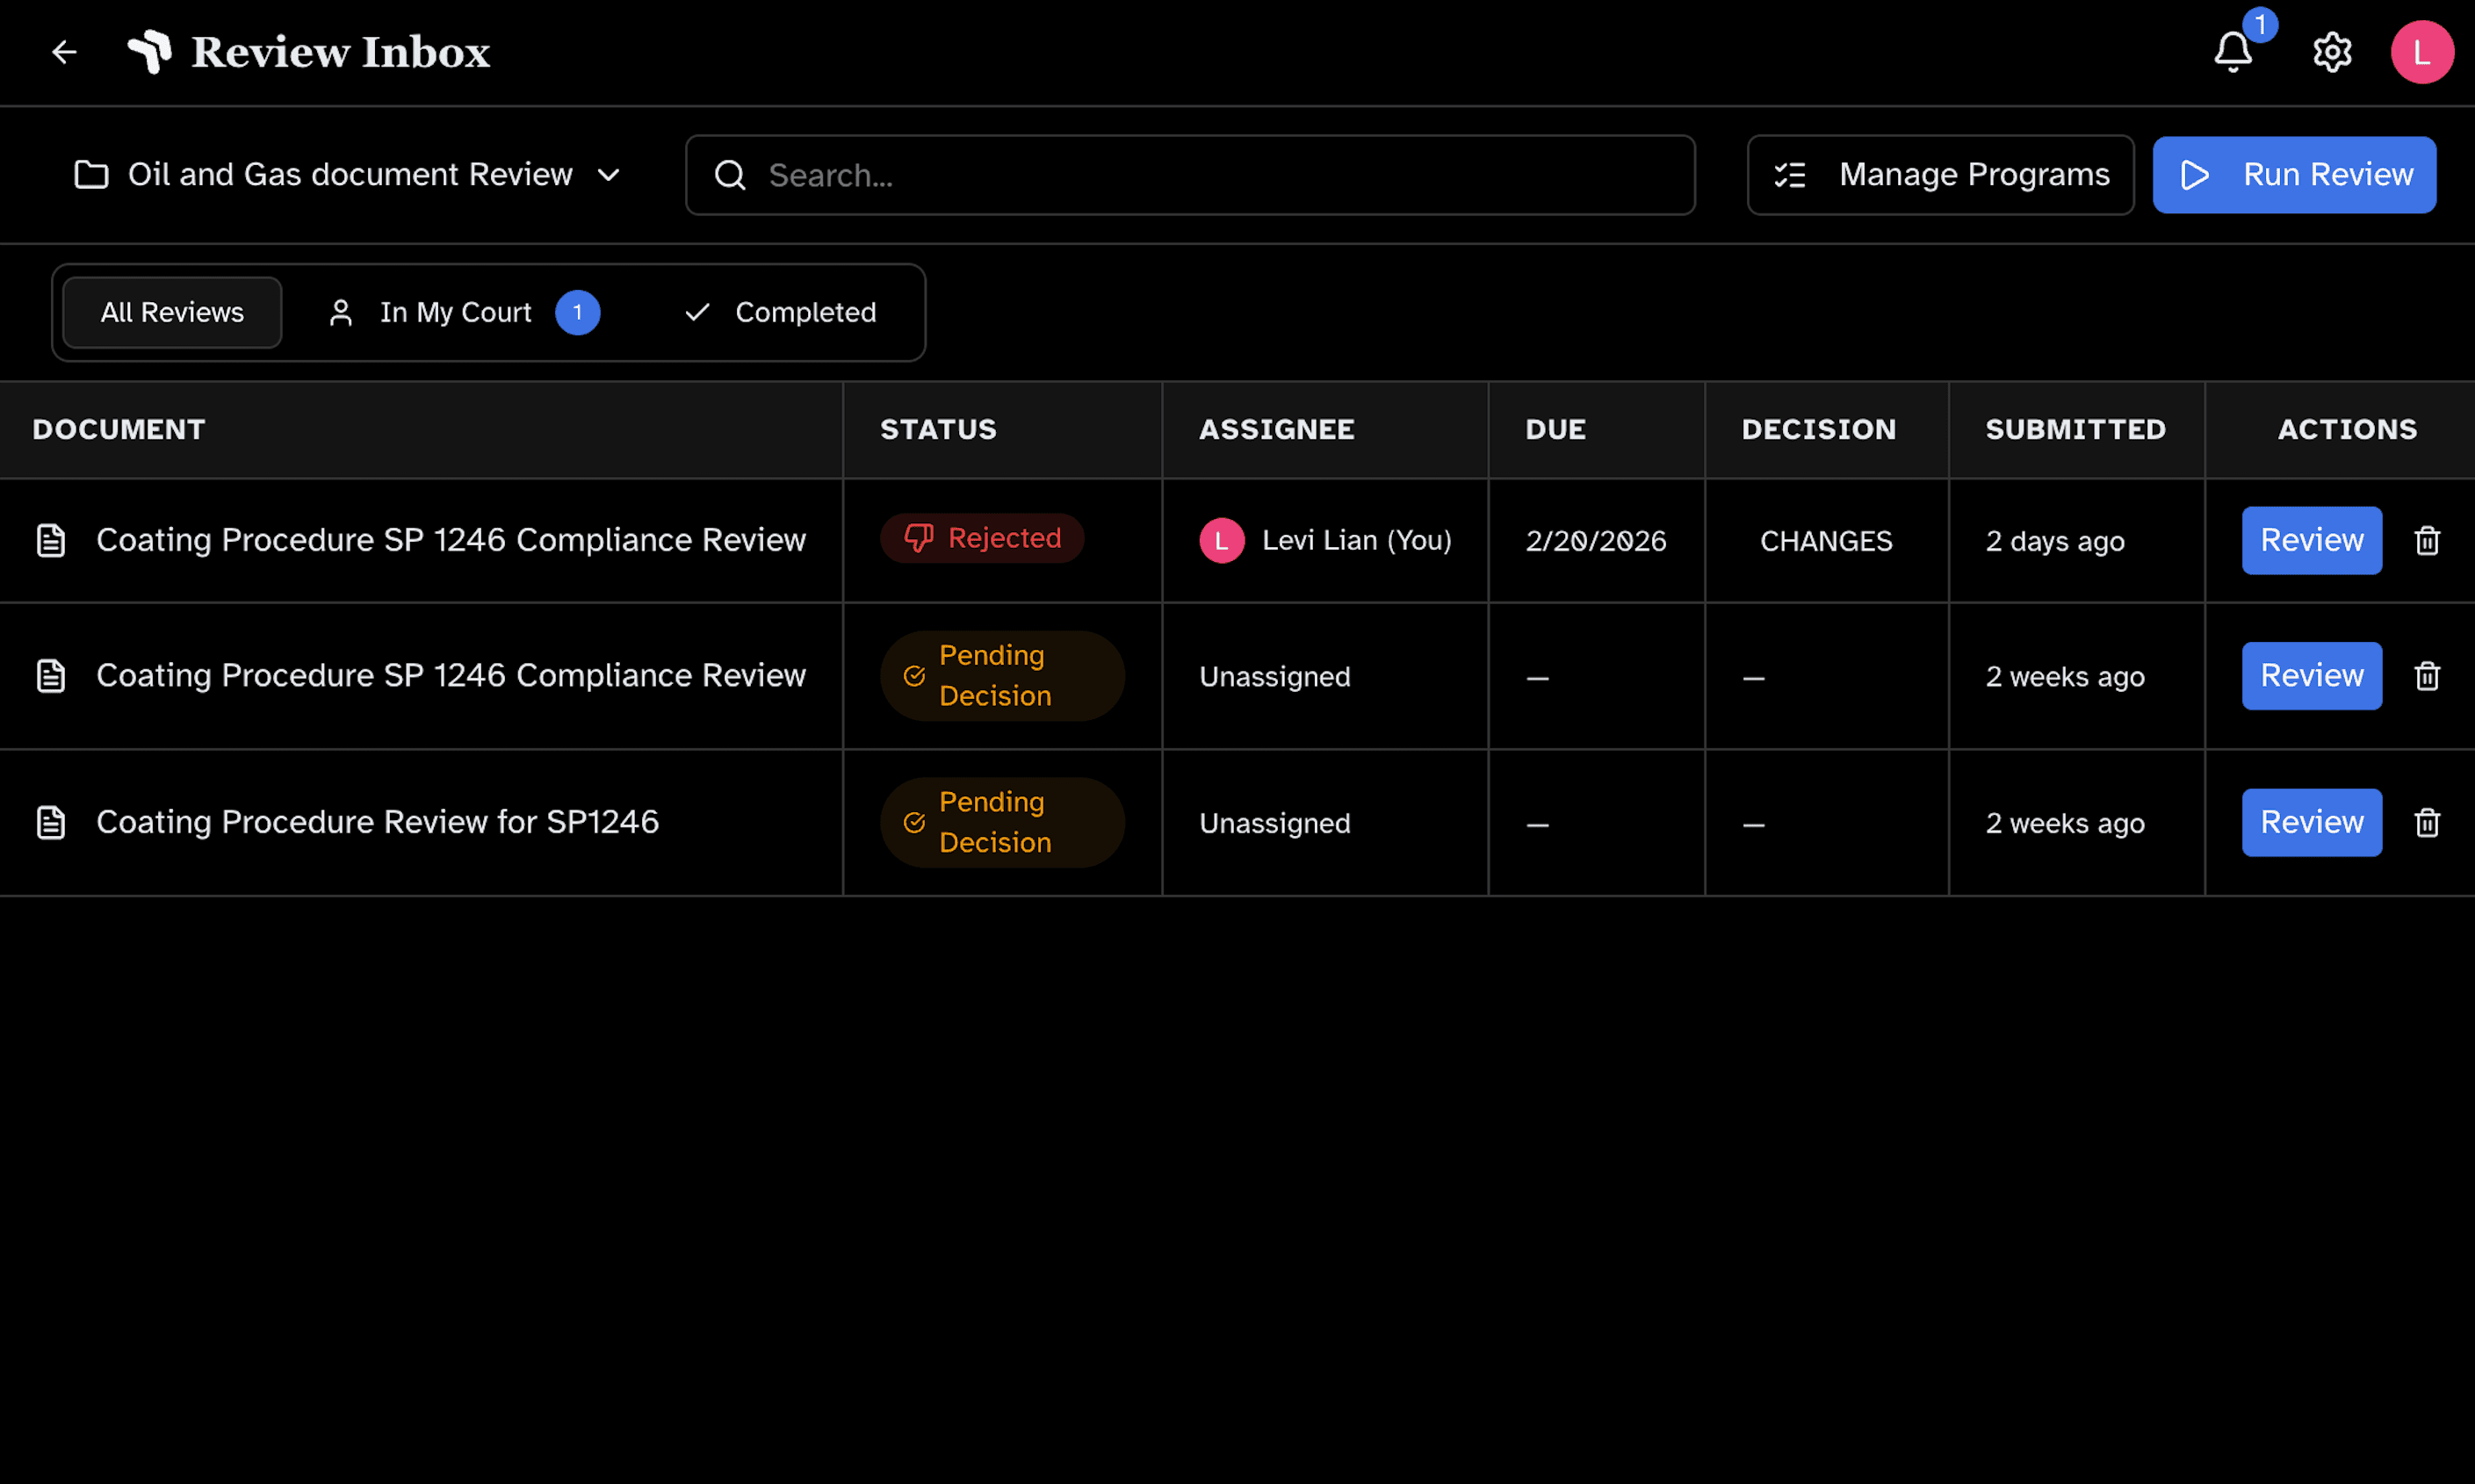
Task: Delete the second Coating Procedure row
Action: [2427, 677]
